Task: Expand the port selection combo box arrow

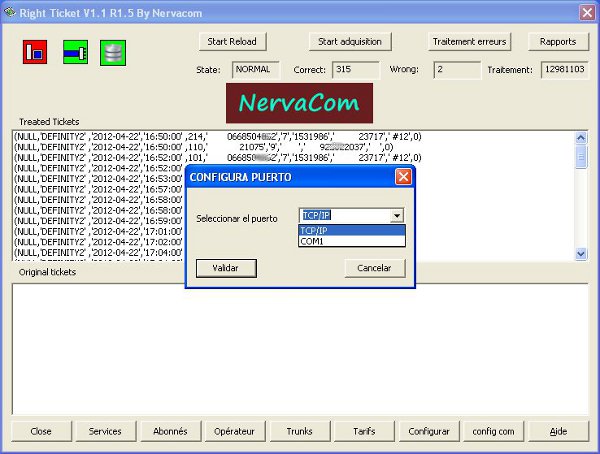Action: 397,216
